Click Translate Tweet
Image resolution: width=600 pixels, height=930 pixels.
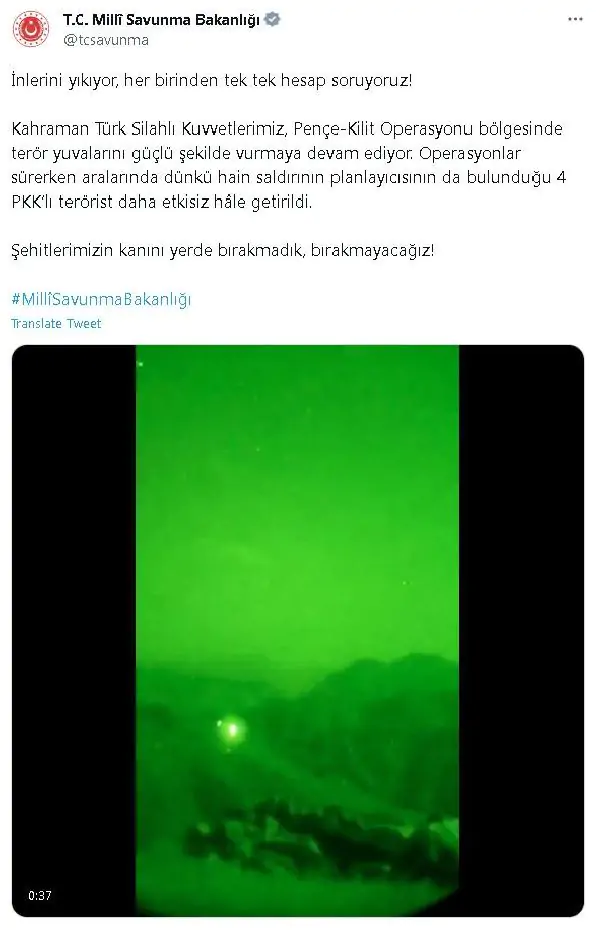[x=56, y=323]
